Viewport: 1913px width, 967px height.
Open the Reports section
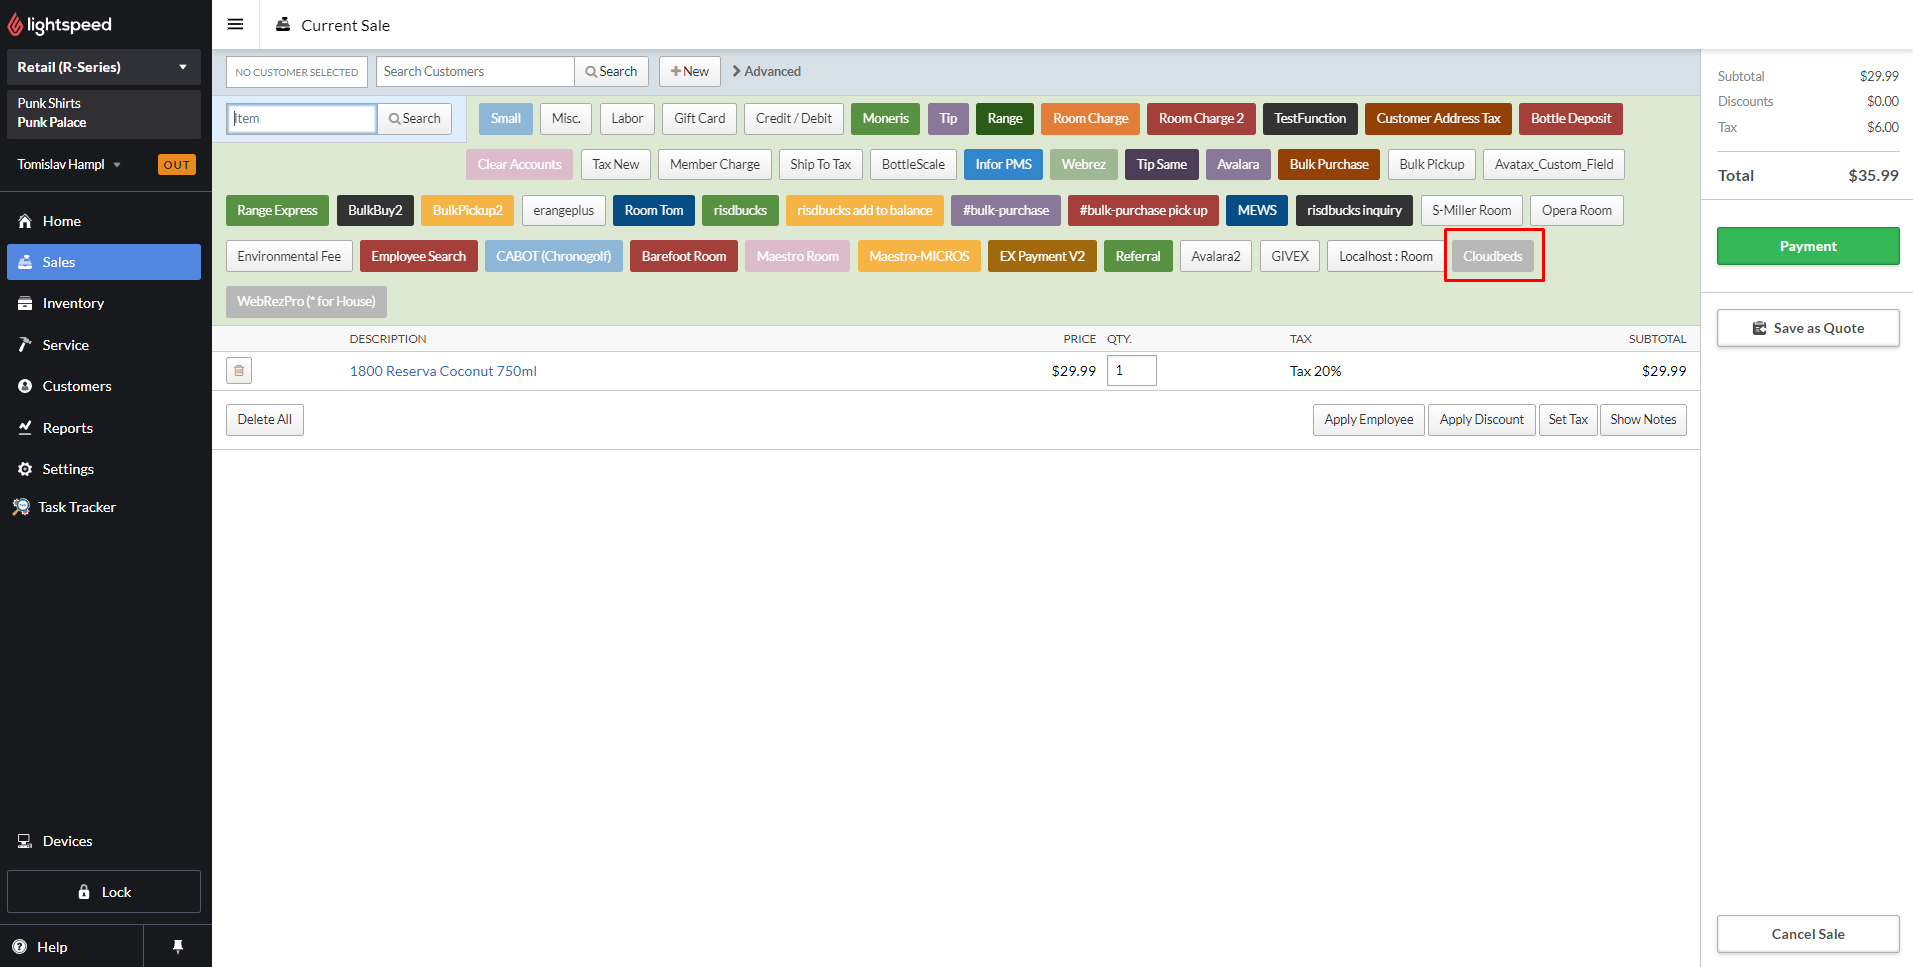[66, 427]
